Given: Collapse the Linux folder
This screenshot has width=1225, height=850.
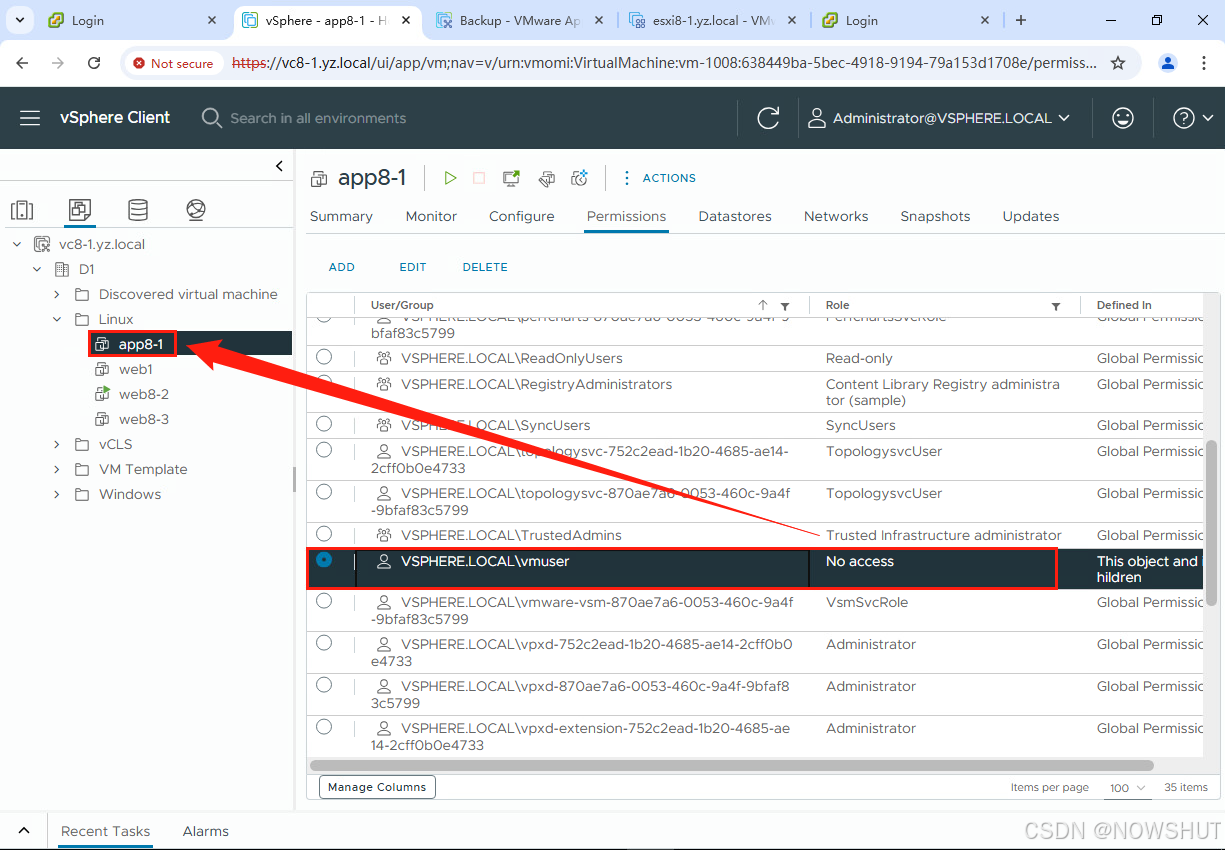Looking at the screenshot, I should click(x=57, y=319).
